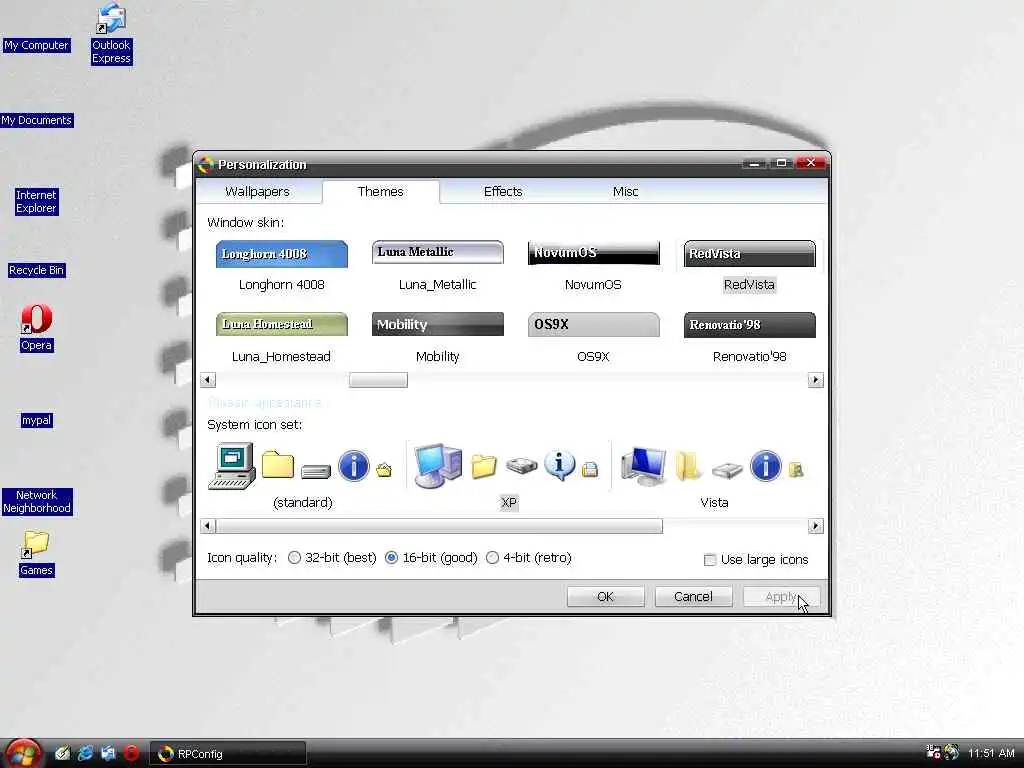
Task: Click the Start button orb
Action: 24,753
